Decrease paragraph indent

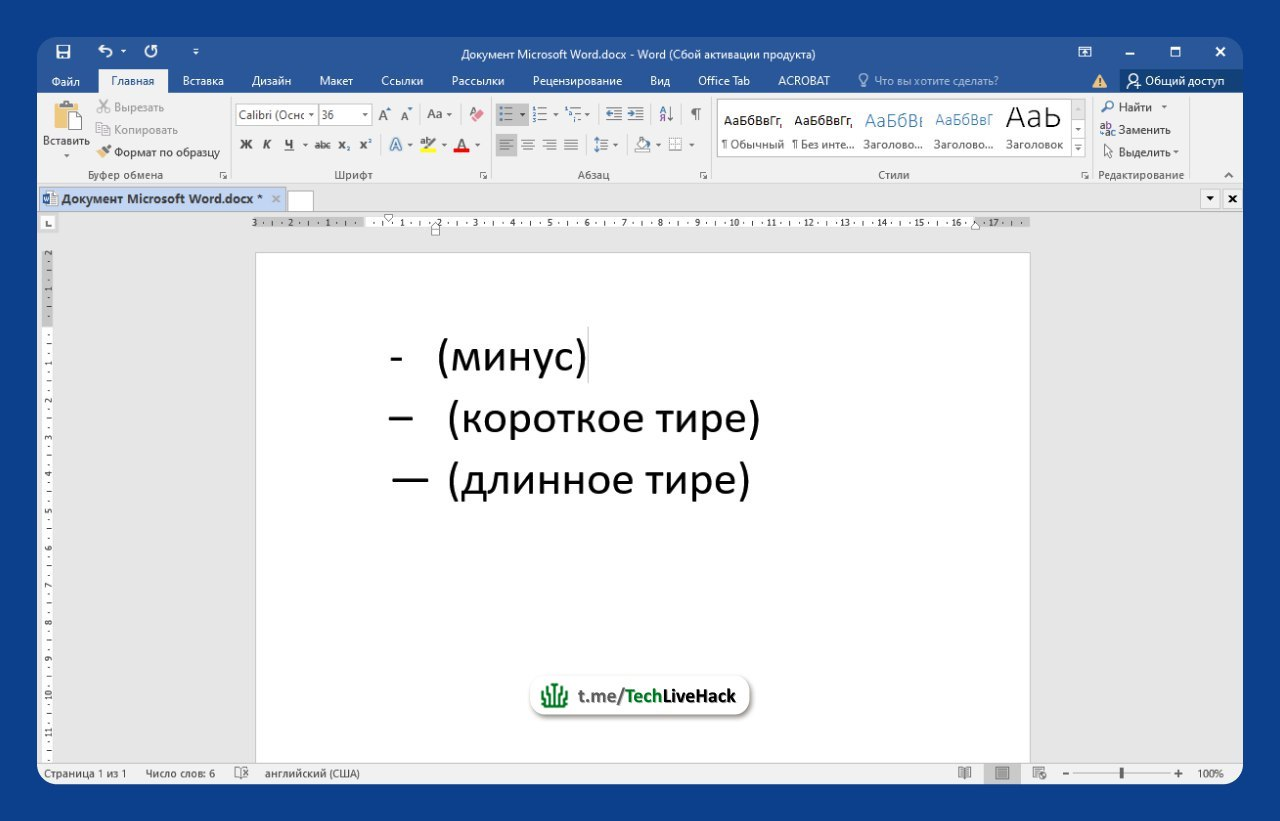pyautogui.click(x=614, y=114)
